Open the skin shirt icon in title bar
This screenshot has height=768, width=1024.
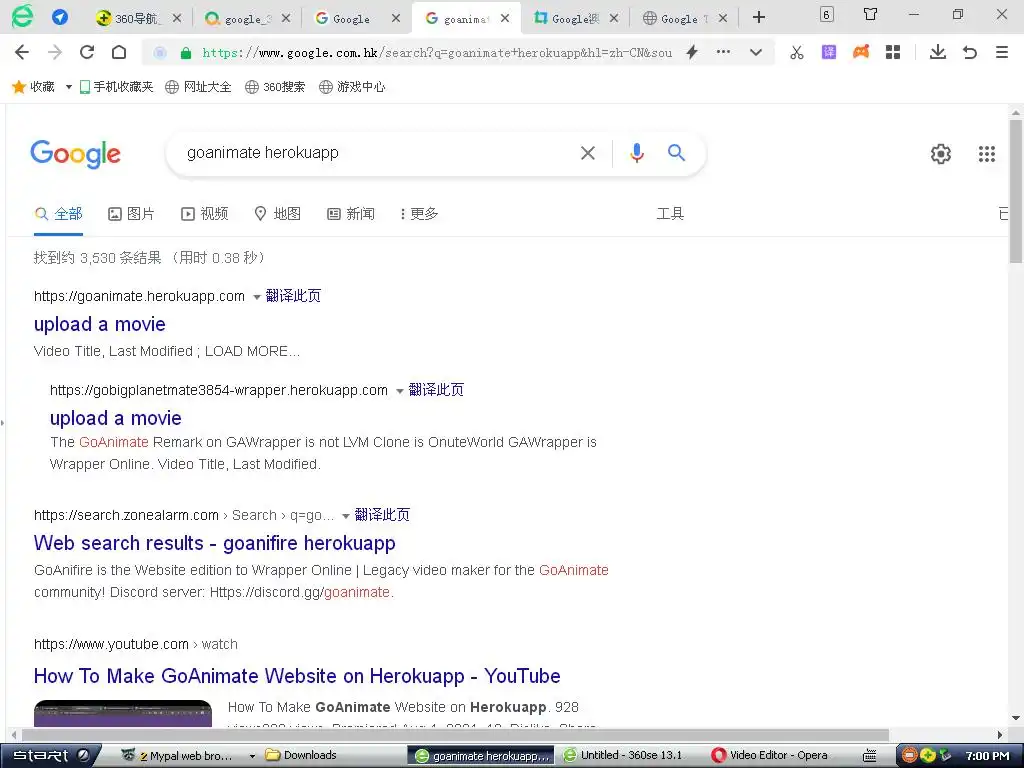pyautogui.click(x=870, y=14)
